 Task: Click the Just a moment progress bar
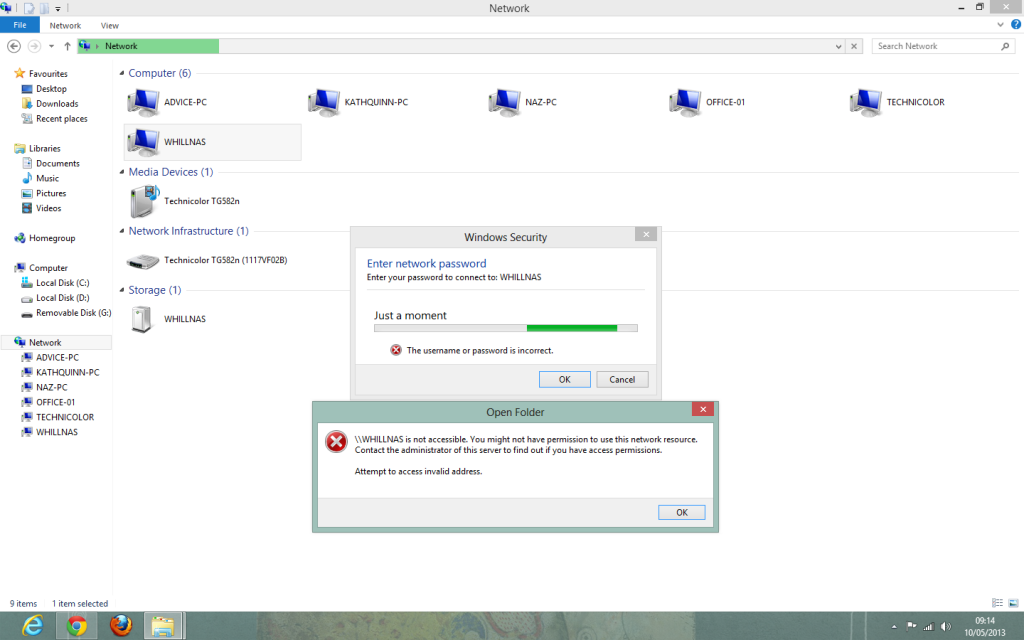tap(505, 327)
